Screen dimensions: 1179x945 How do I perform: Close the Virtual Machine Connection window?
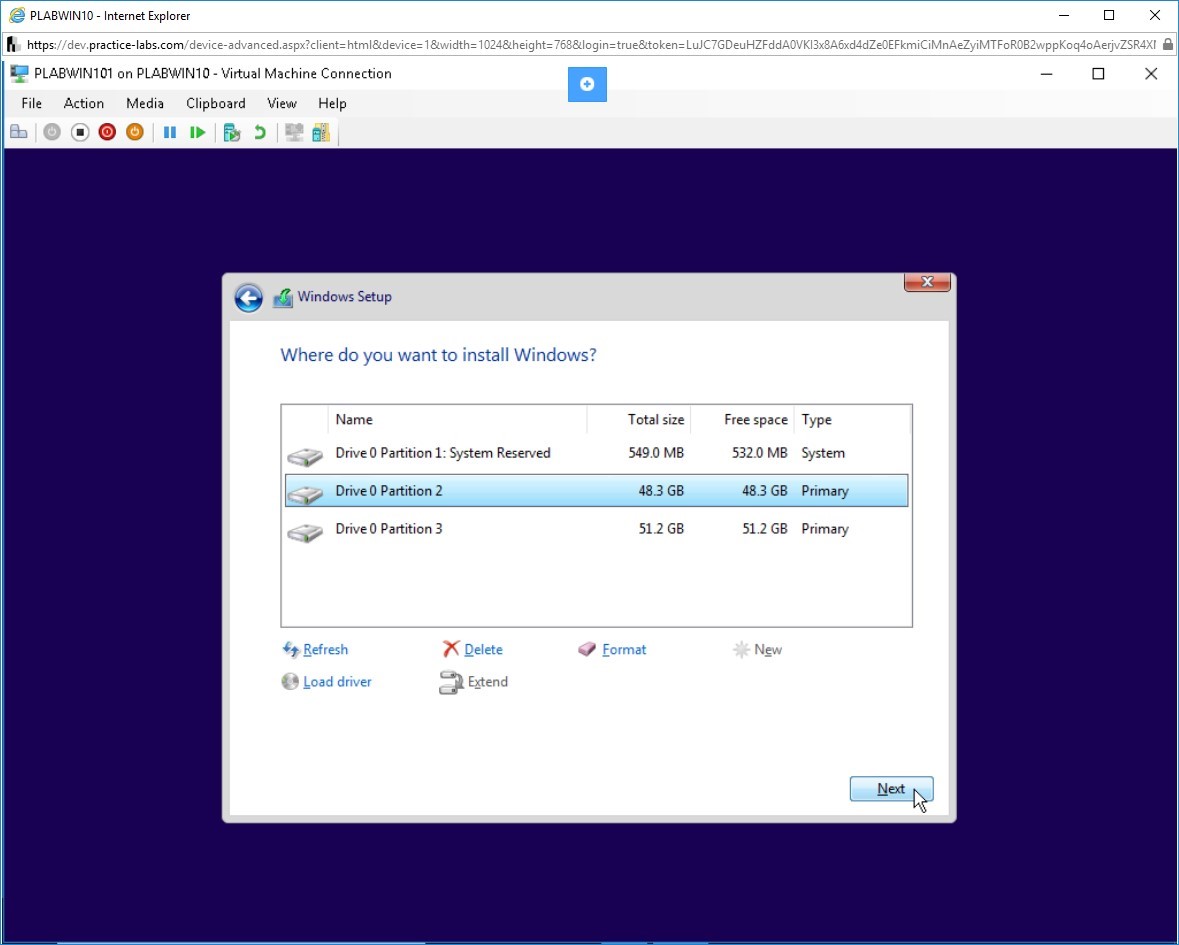coord(1151,74)
